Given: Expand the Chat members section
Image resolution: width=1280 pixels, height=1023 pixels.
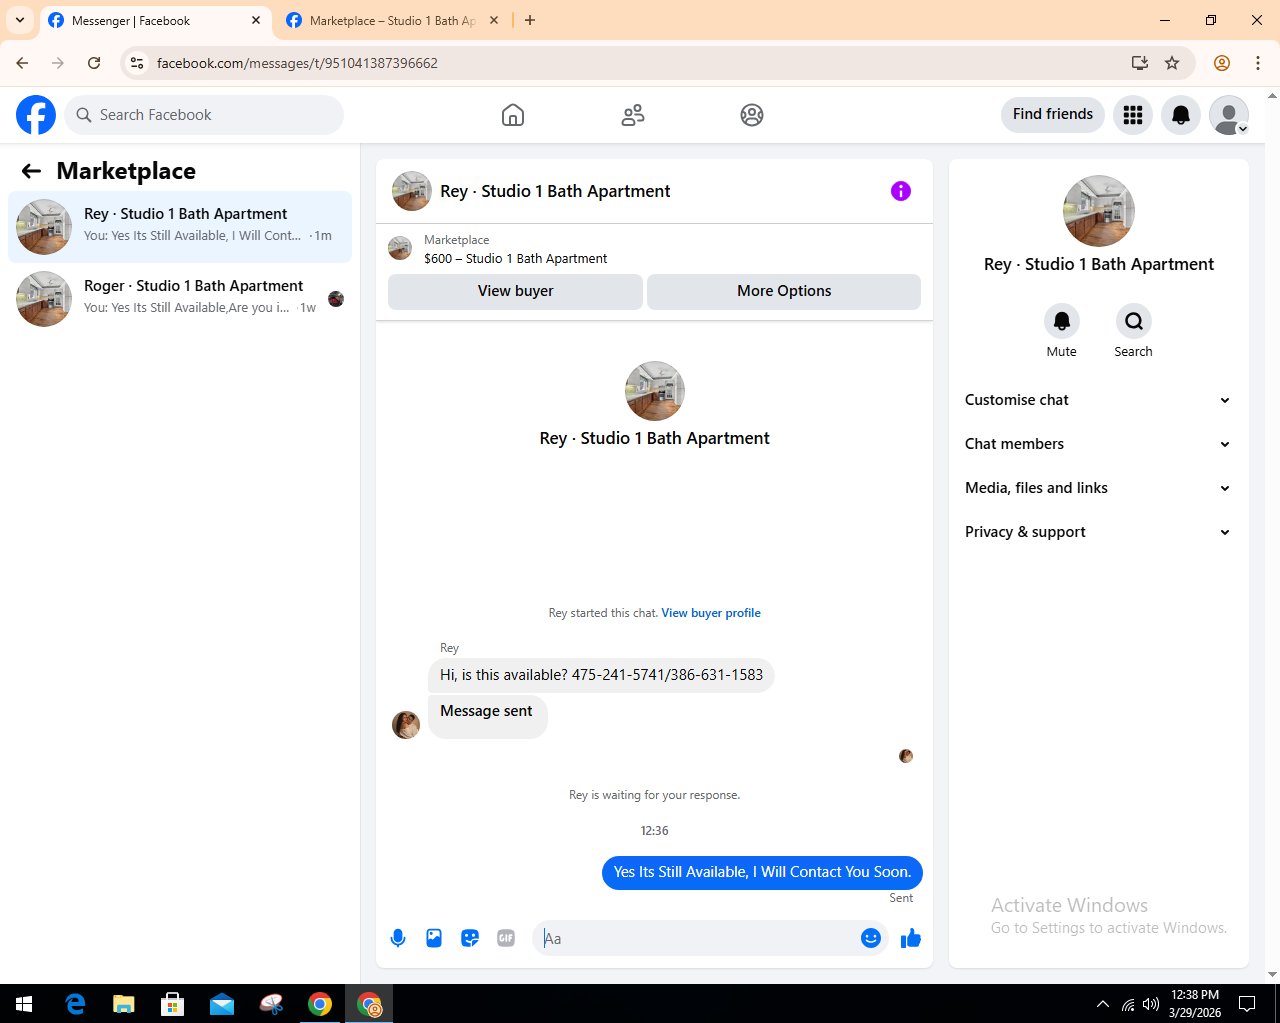Looking at the screenshot, I should click(x=1098, y=444).
